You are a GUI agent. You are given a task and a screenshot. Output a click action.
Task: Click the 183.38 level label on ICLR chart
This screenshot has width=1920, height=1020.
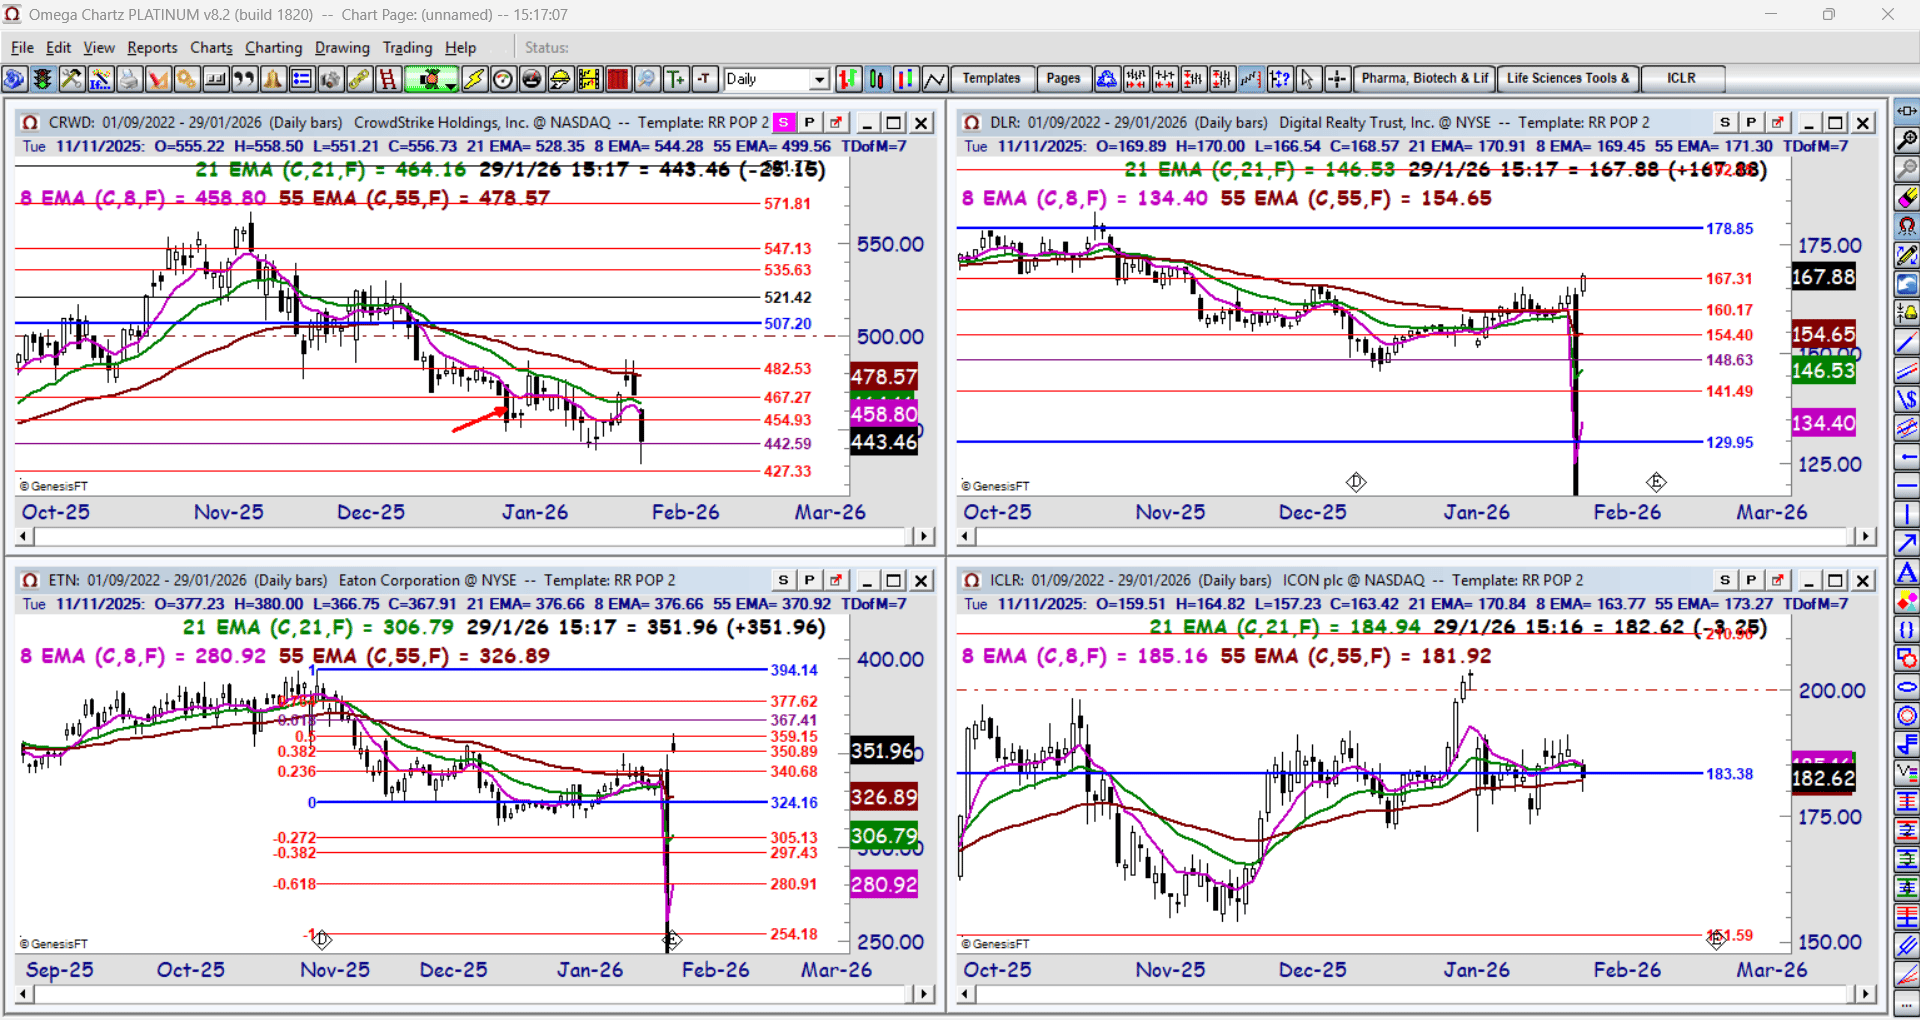point(1729,774)
